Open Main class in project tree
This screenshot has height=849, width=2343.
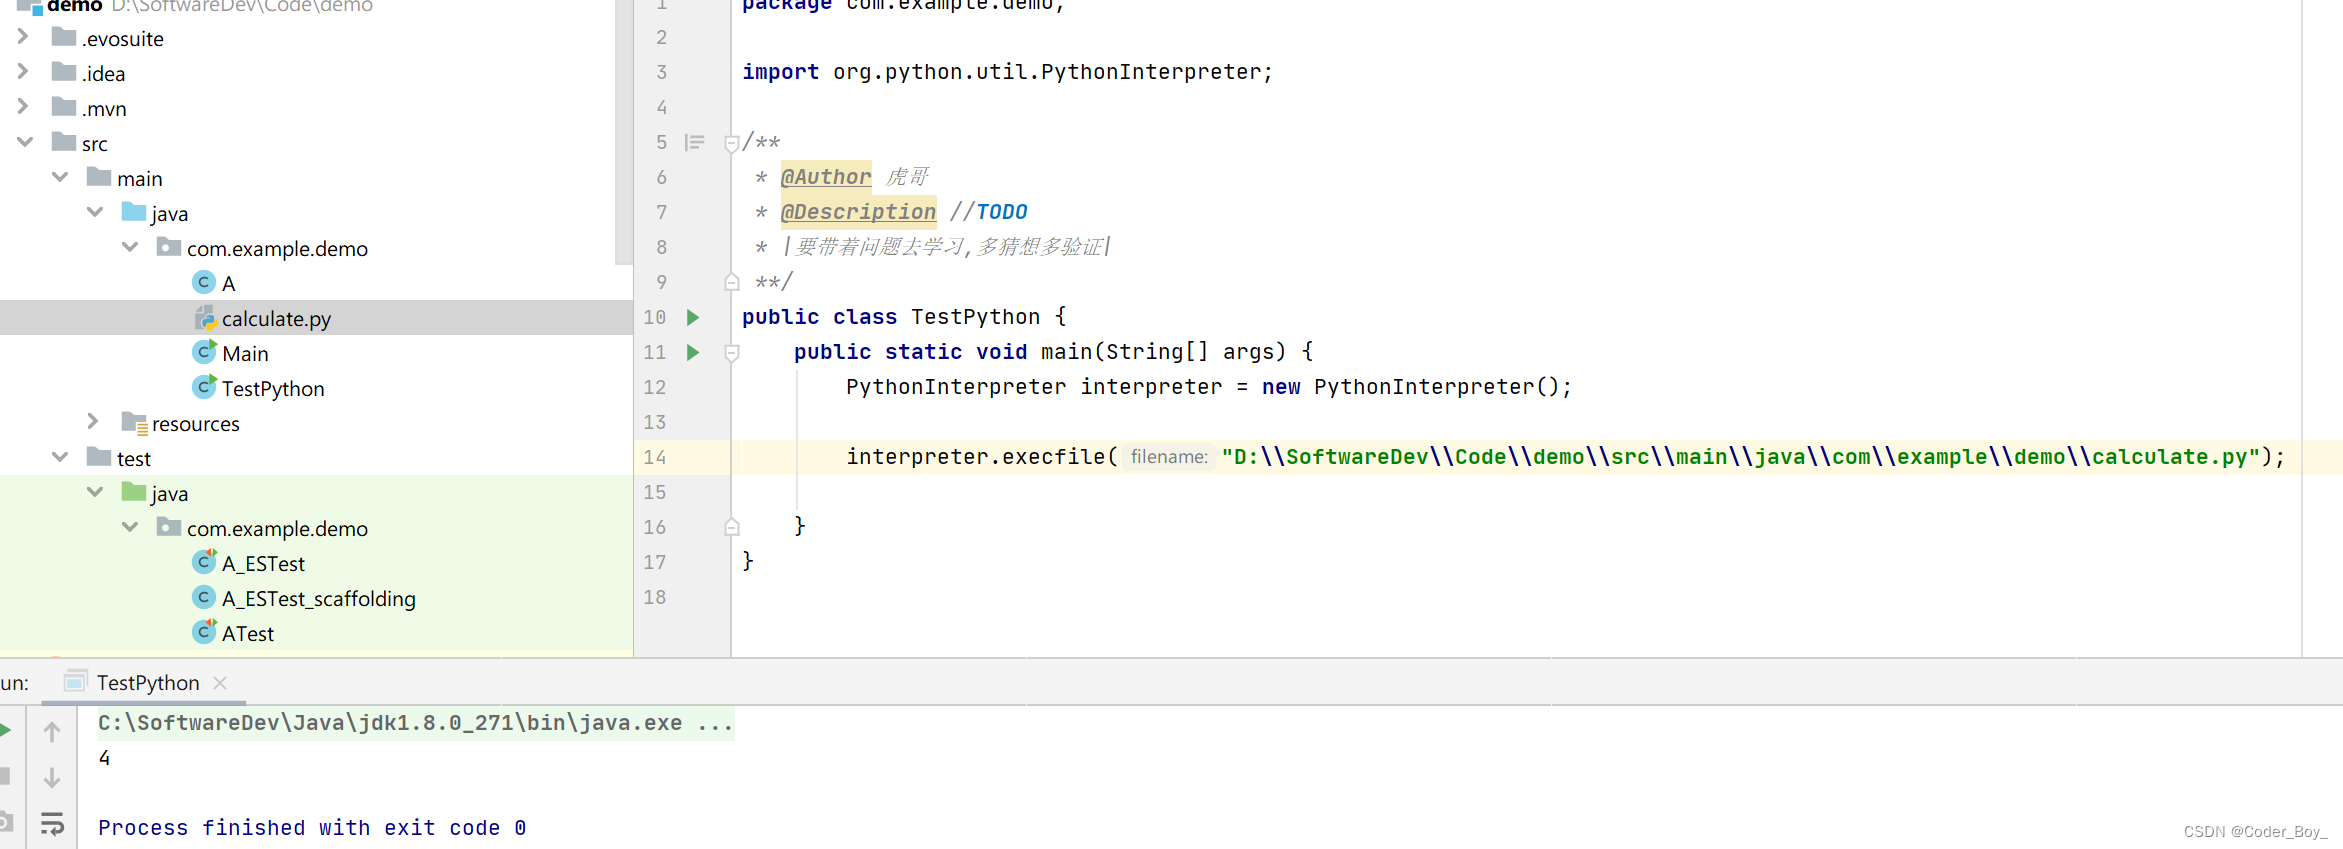[x=245, y=353]
